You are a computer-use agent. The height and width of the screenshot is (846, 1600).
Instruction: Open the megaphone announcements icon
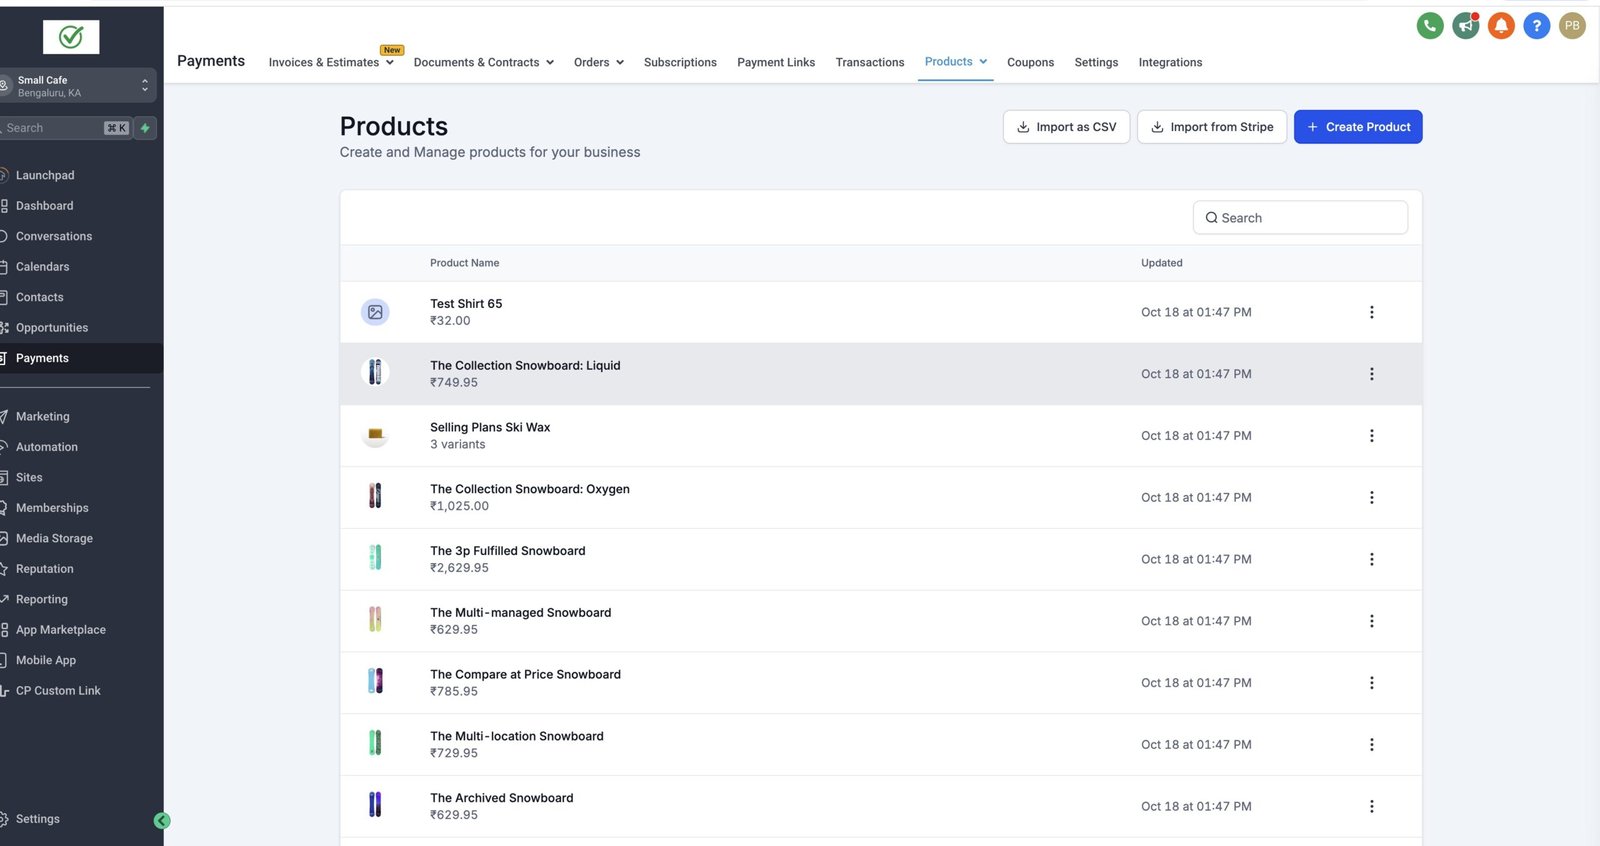[1466, 26]
